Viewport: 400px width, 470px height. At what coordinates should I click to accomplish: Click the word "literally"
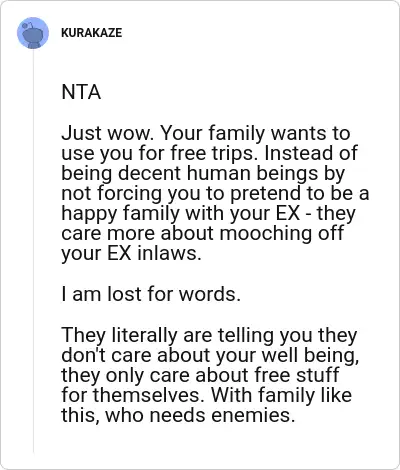145,335
